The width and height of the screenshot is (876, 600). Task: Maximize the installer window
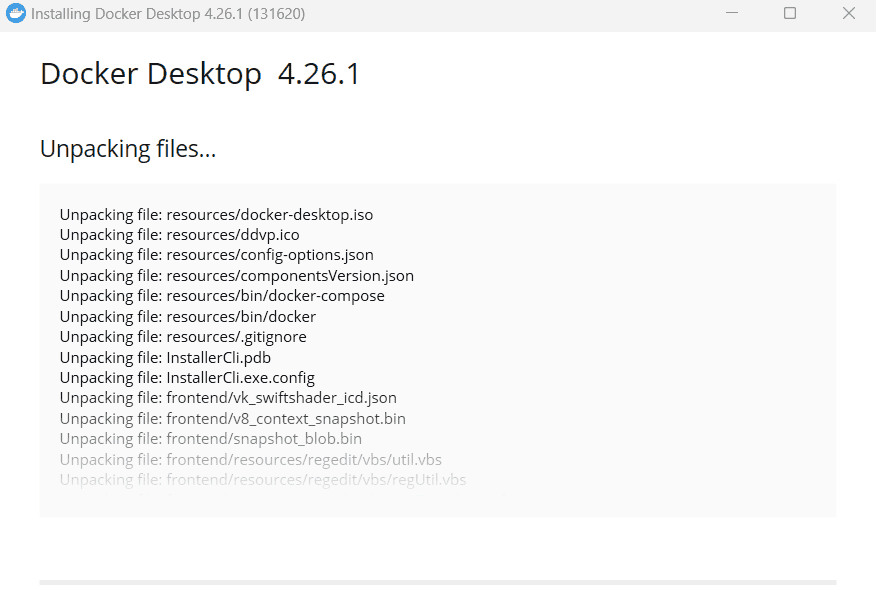[x=790, y=13]
